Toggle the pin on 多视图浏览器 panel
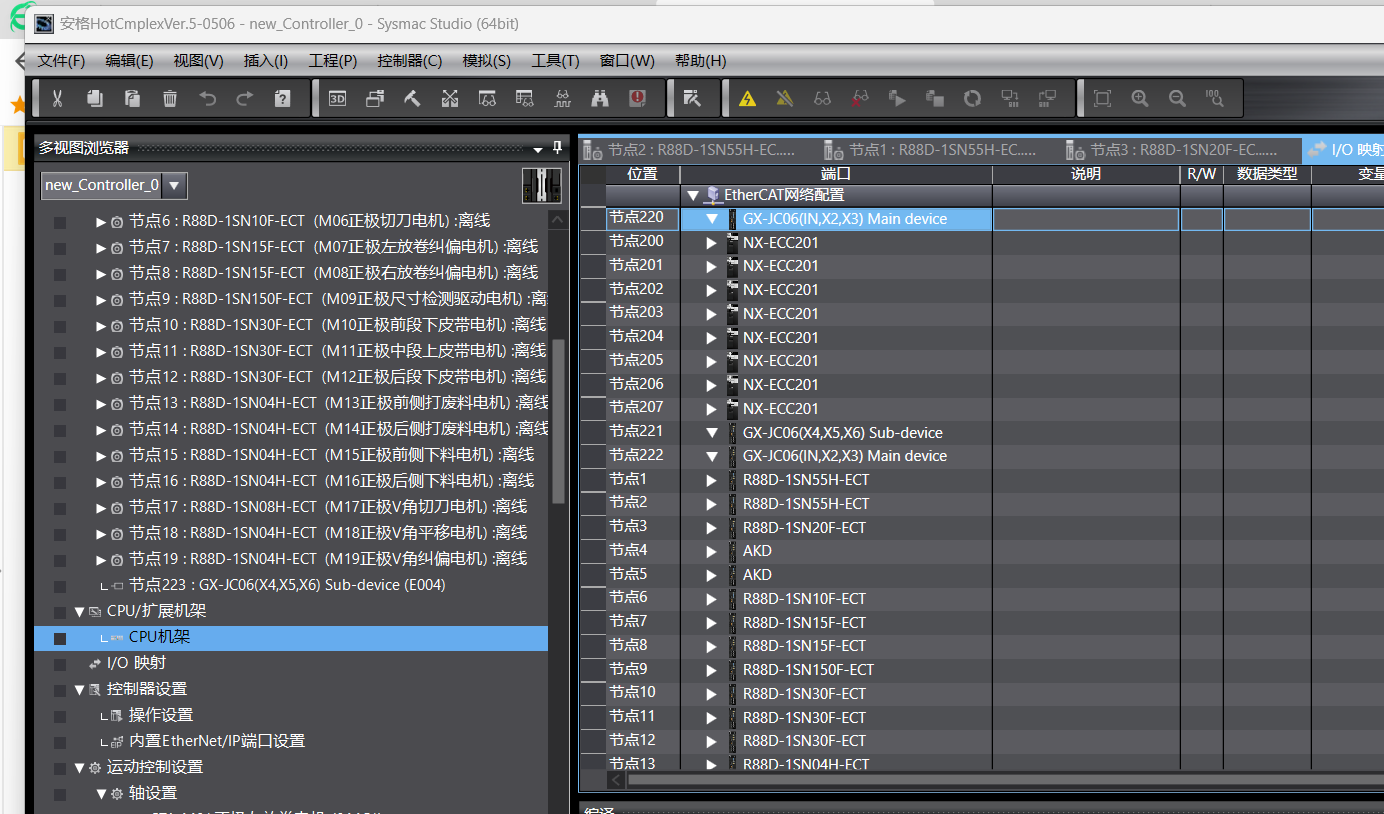The height and width of the screenshot is (814, 1384). click(x=558, y=148)
